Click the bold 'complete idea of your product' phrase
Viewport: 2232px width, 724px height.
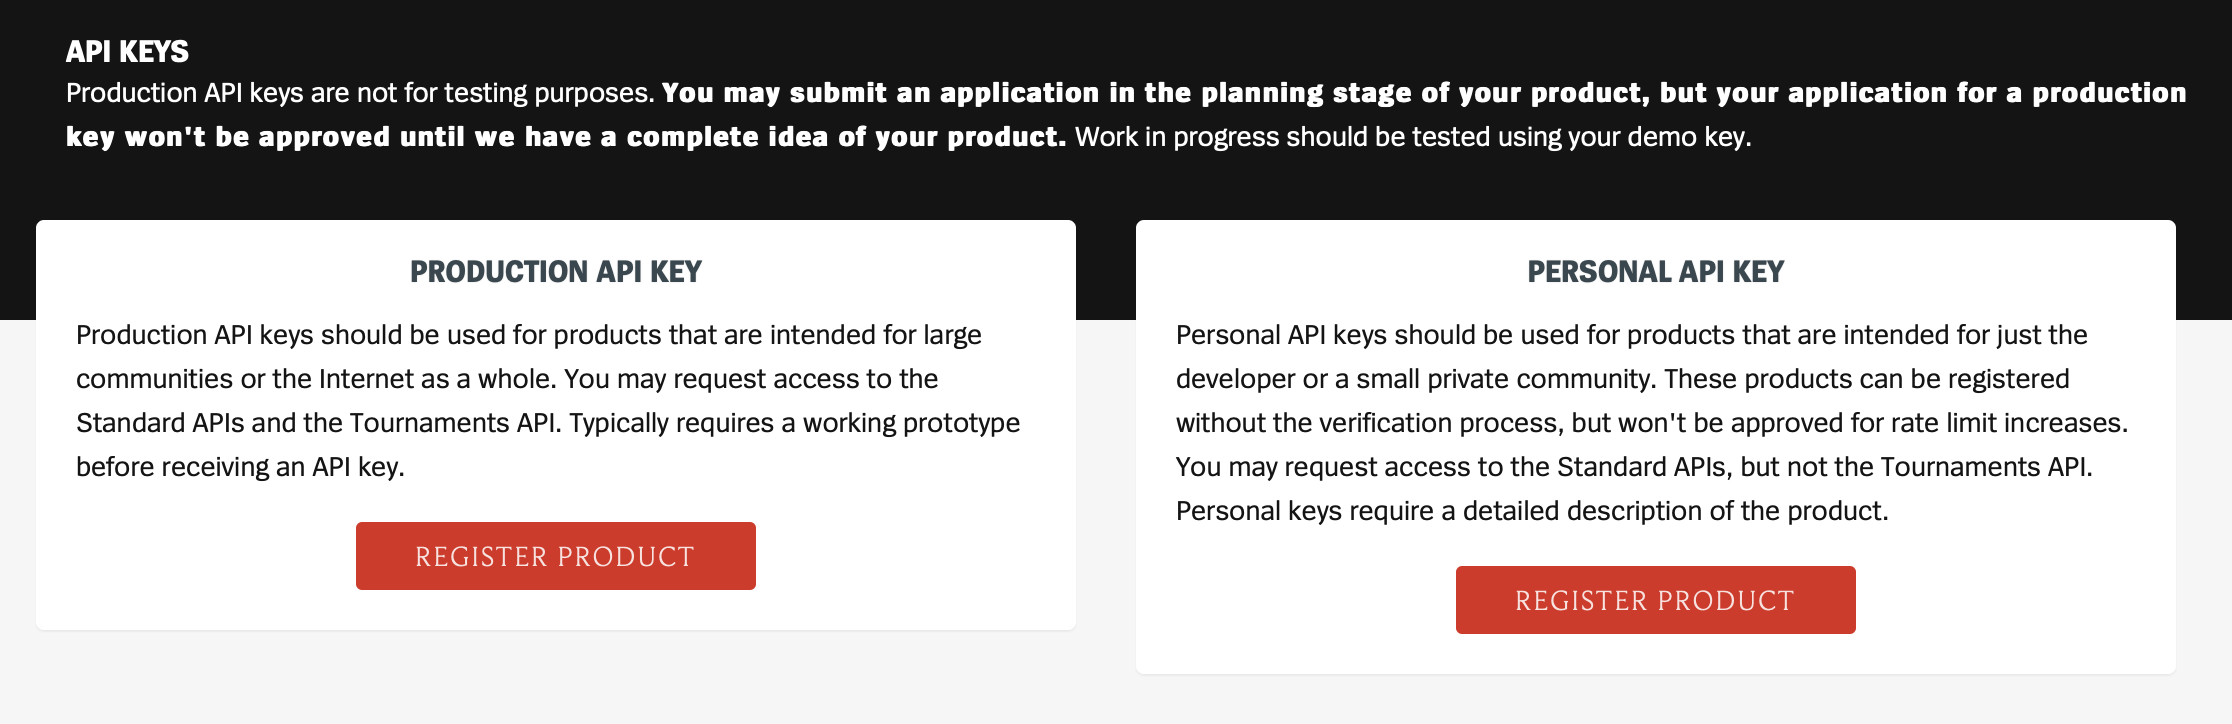[845, 137]
